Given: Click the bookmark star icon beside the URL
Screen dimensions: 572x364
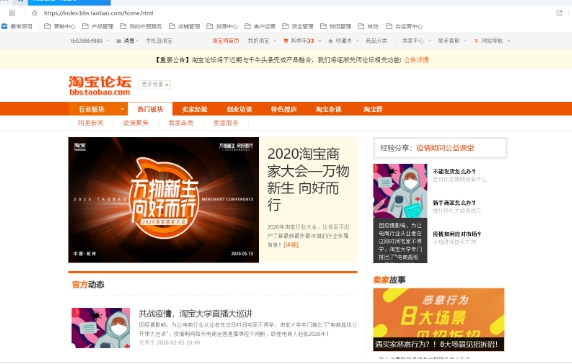Looking at the screenshot, I should [x=34, y=13].
